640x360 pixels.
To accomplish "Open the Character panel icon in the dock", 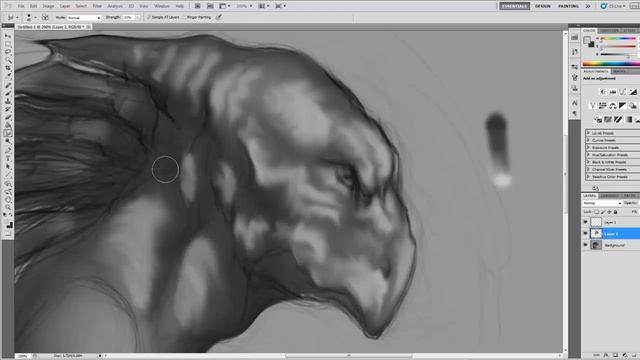I will pyautogui.click(x=575, y=103).
